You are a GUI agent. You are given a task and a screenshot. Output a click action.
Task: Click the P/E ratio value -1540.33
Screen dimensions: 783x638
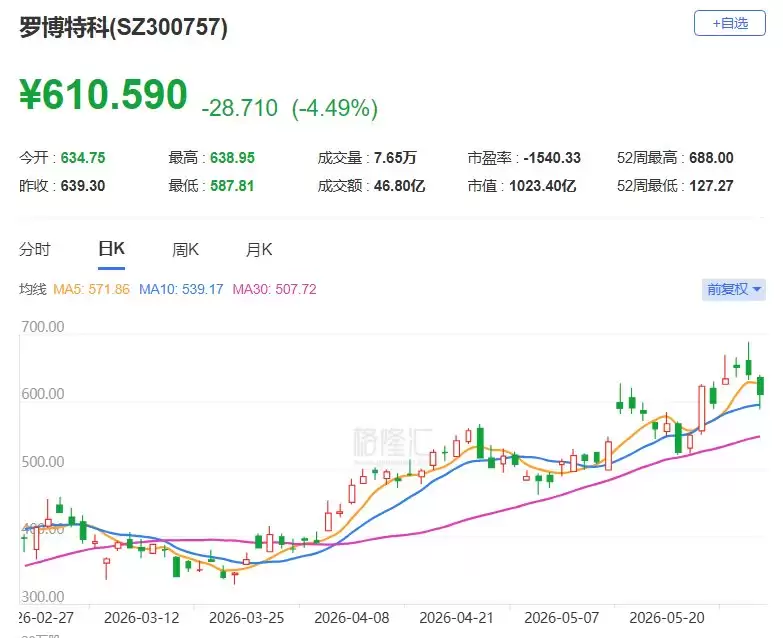click(x=552, y=158)
